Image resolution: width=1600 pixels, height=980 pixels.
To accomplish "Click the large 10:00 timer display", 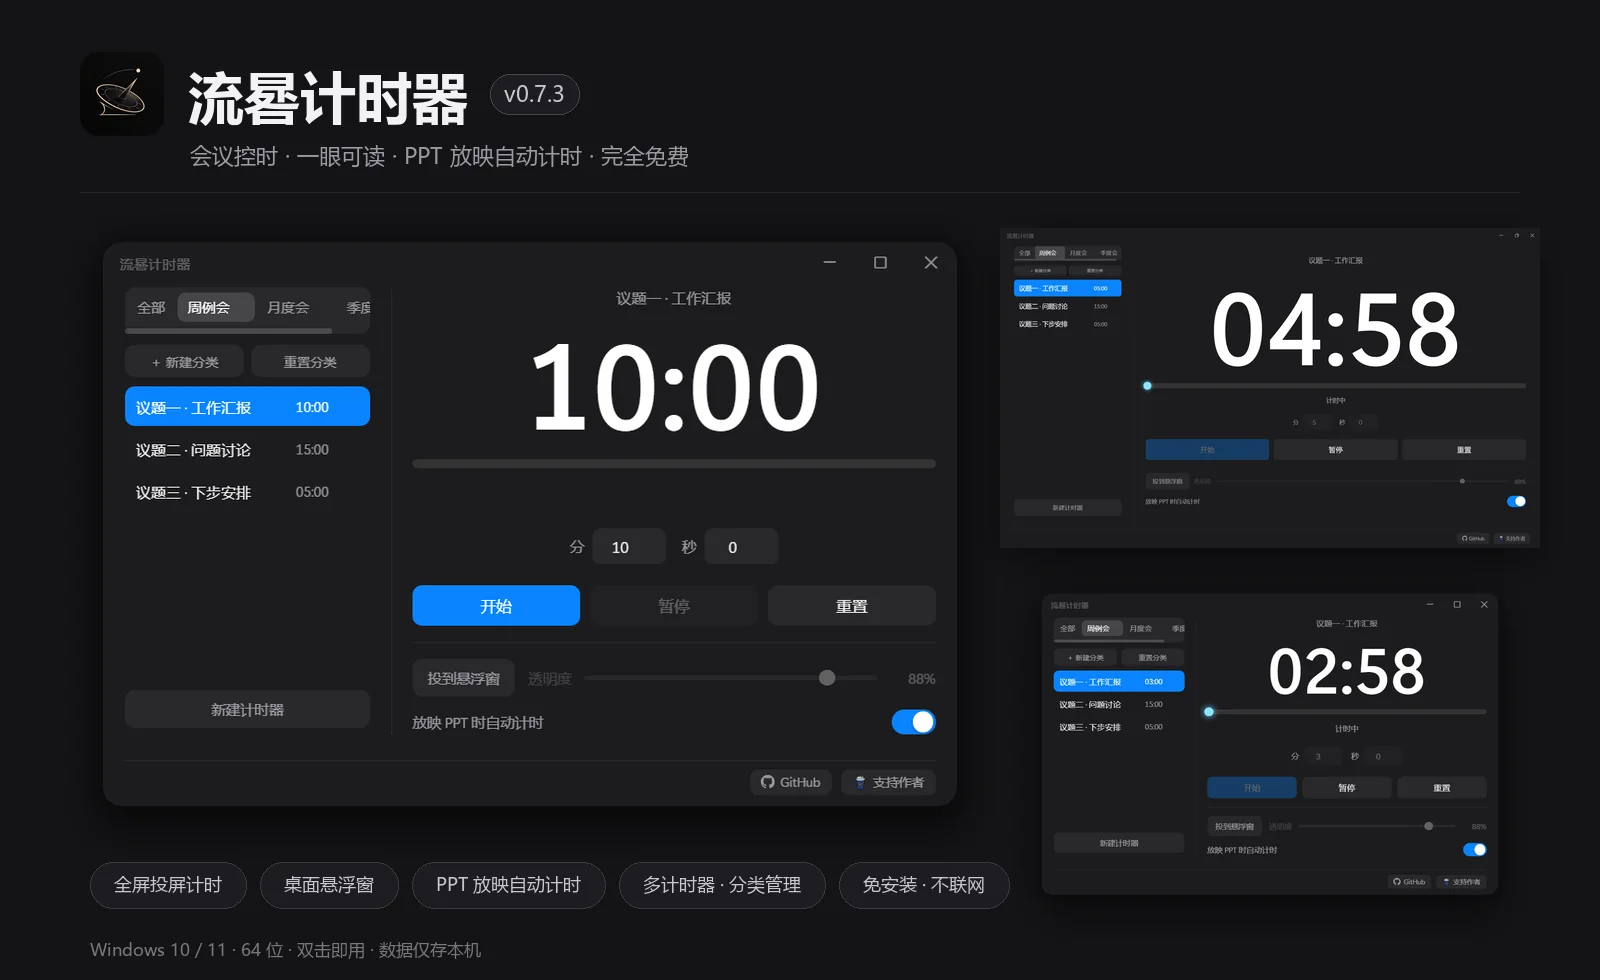I will pyautogui.click(x=674, y=387).
